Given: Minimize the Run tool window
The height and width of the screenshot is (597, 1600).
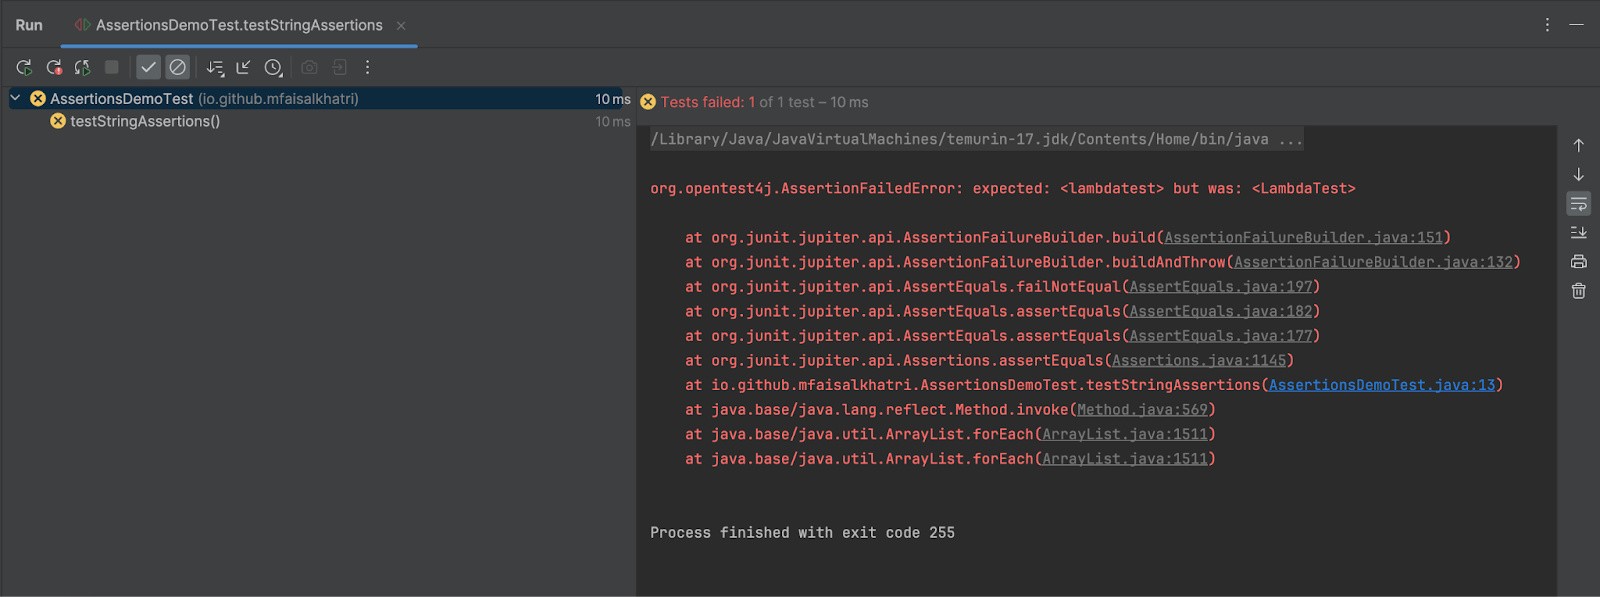Looking at the screenshot, I should point(1577,24).
